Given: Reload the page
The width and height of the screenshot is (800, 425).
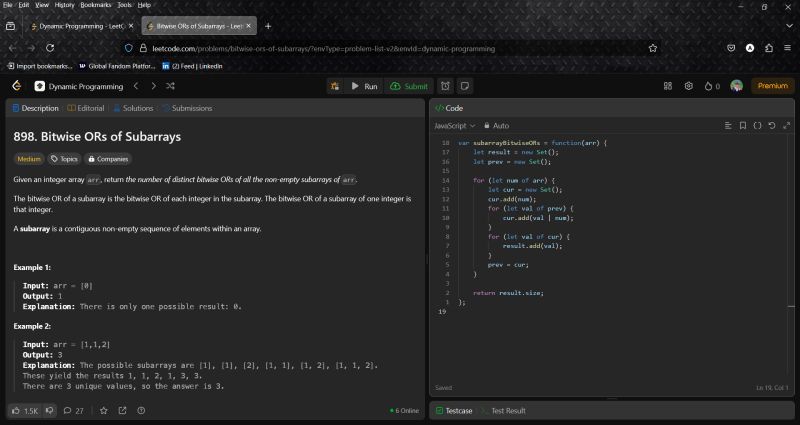Looking at the screenshot, I should coord(50,48).
